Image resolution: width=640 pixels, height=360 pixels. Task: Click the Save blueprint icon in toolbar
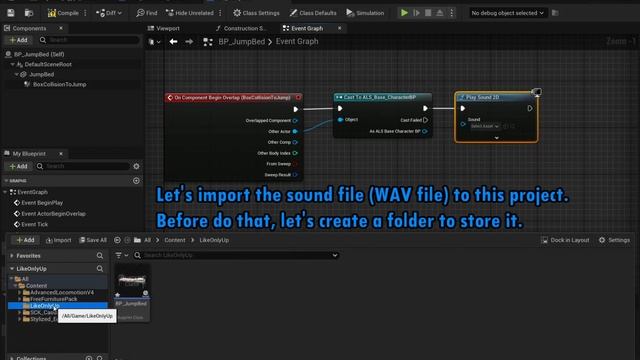tap(11, 13)
